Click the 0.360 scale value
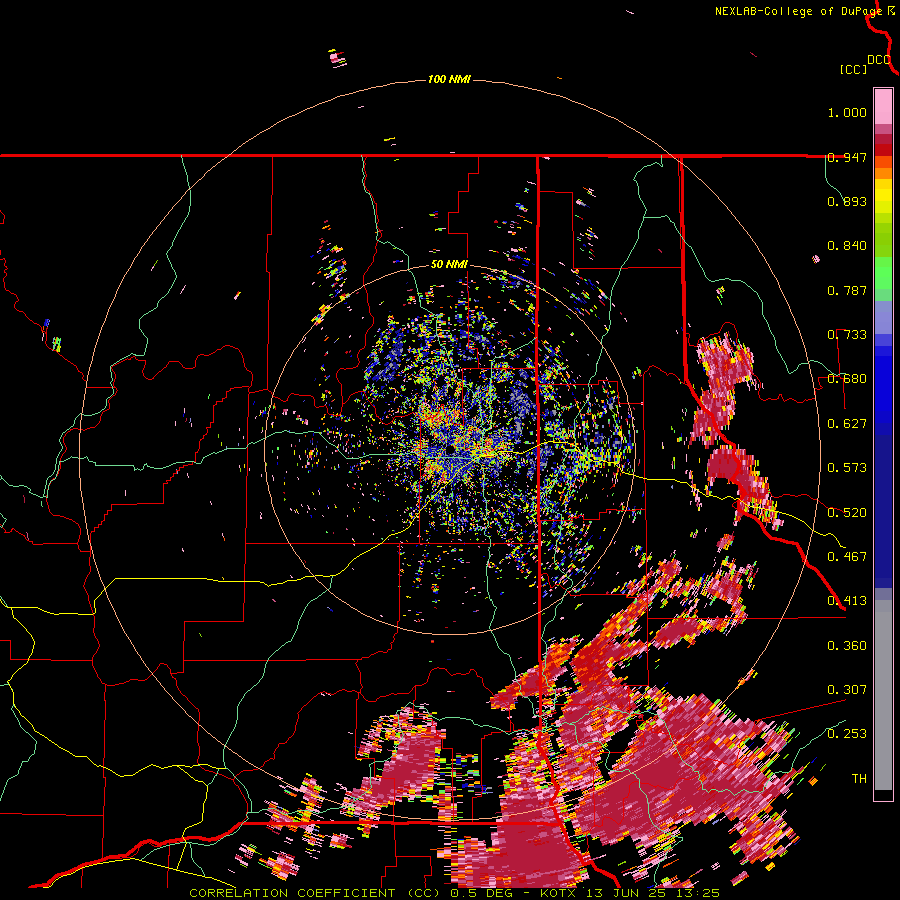 tap(847, 646)
